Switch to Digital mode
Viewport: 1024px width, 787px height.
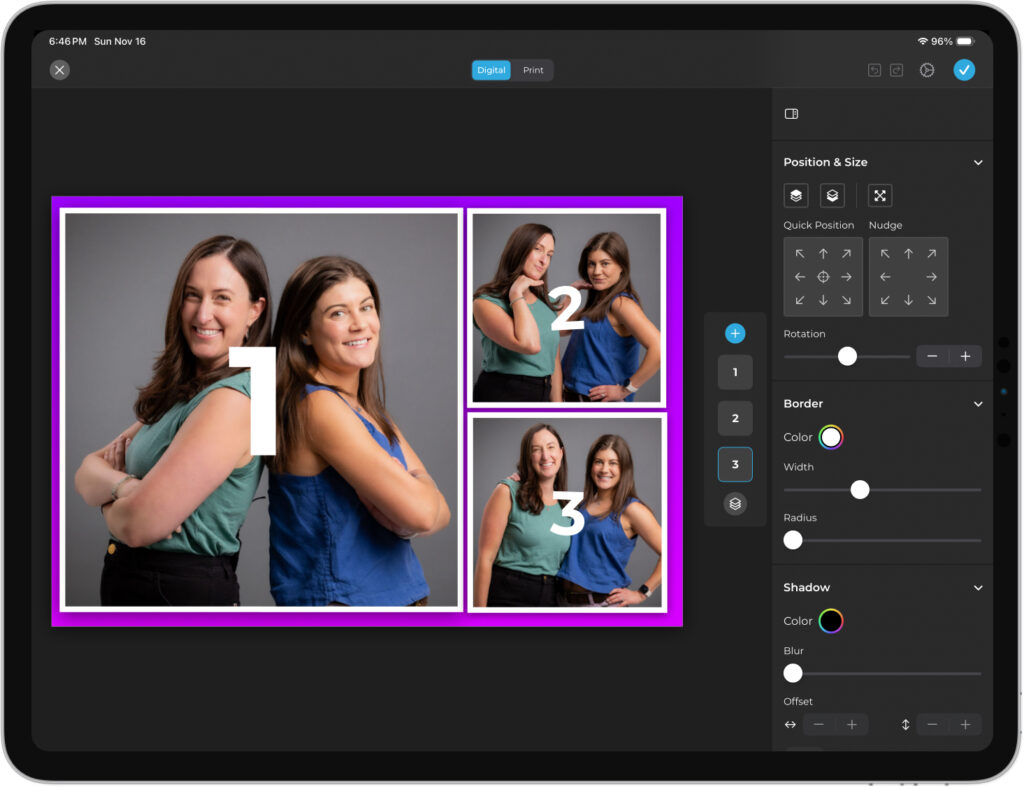[x=491, y=70]
